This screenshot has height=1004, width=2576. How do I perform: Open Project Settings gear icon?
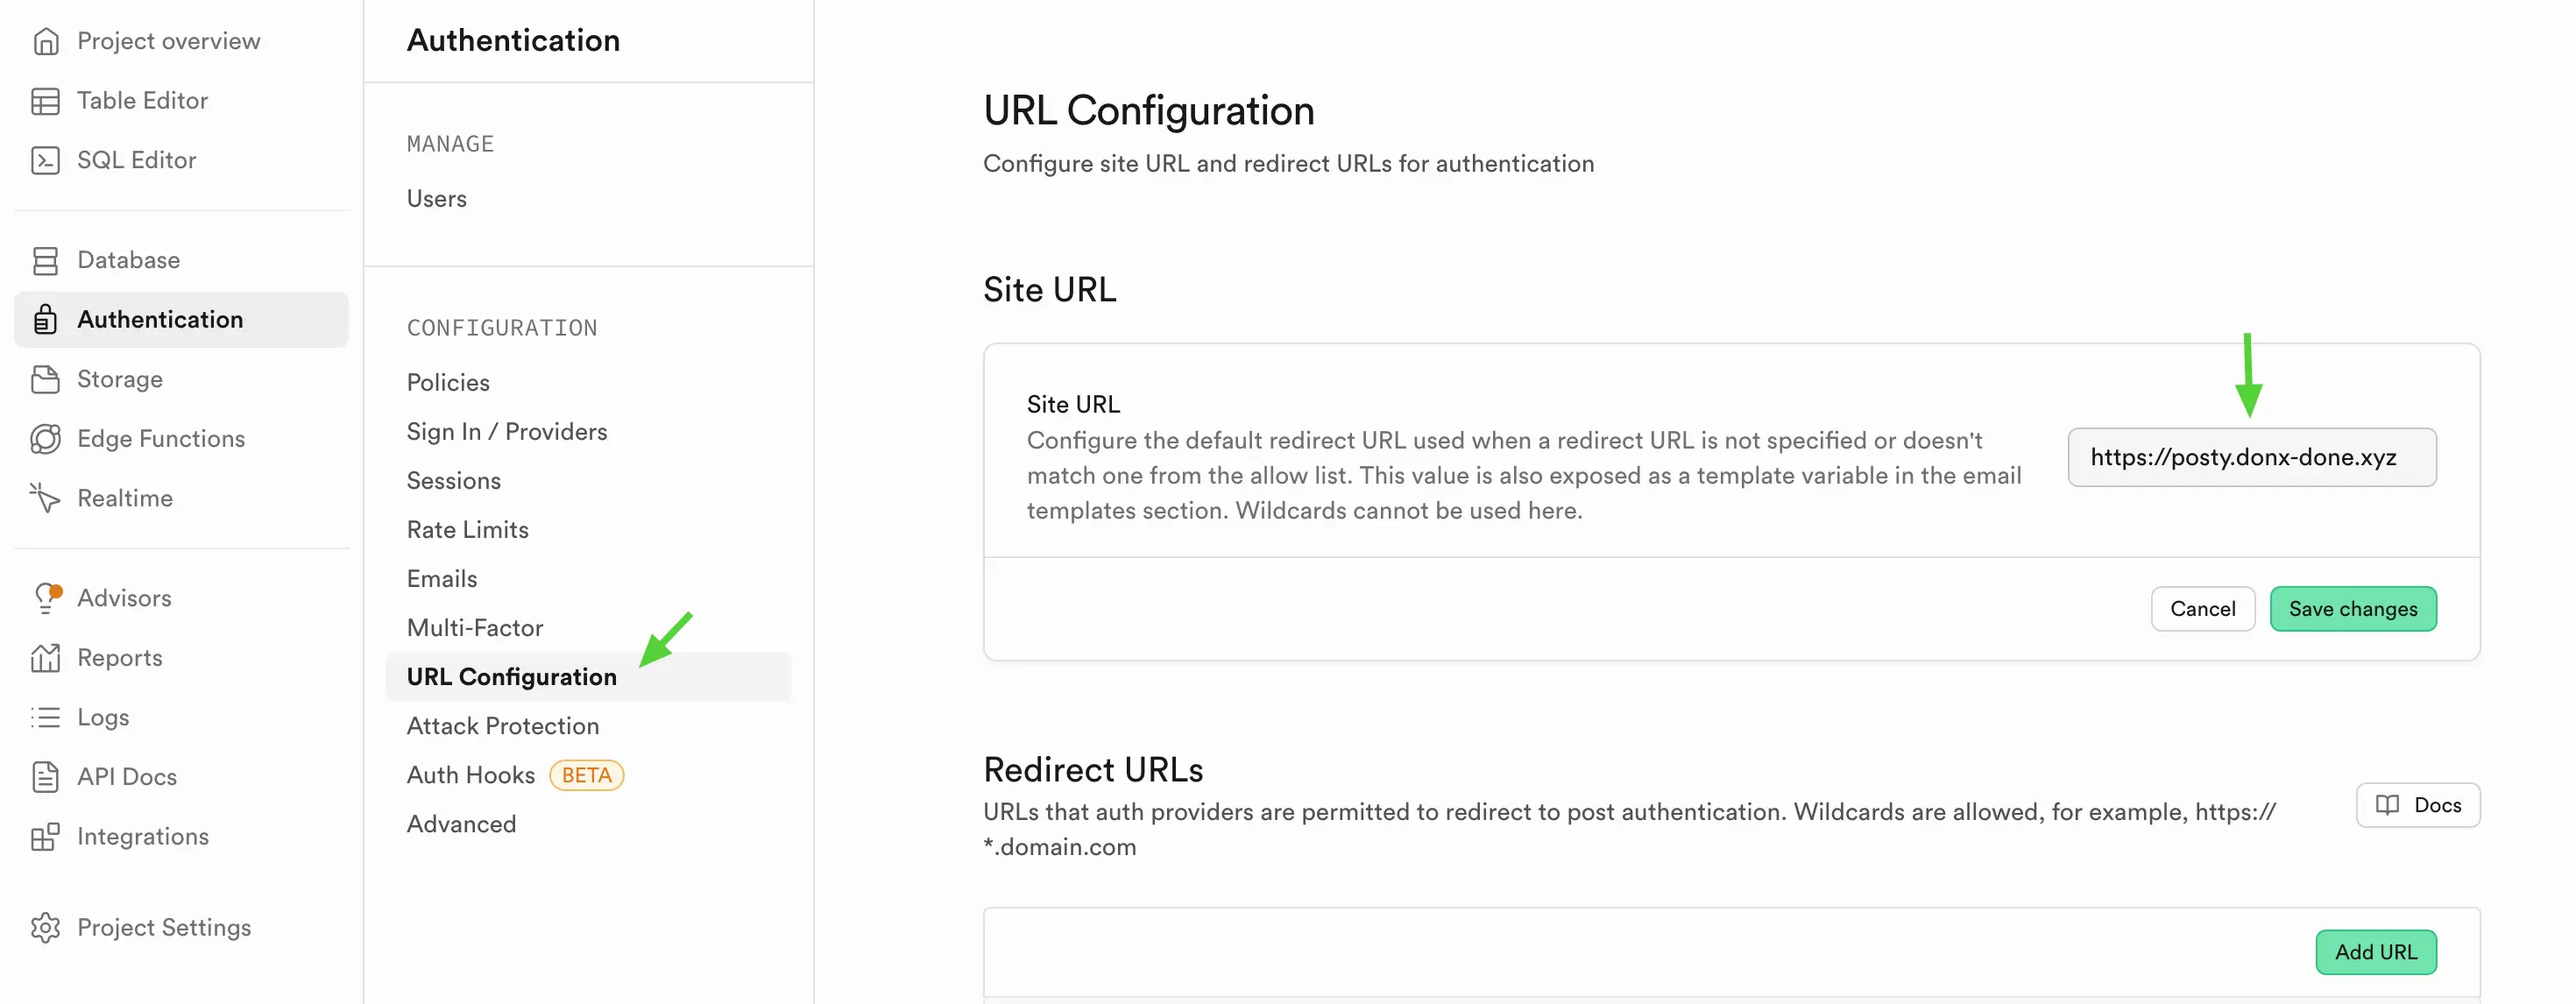coord(45,928)
